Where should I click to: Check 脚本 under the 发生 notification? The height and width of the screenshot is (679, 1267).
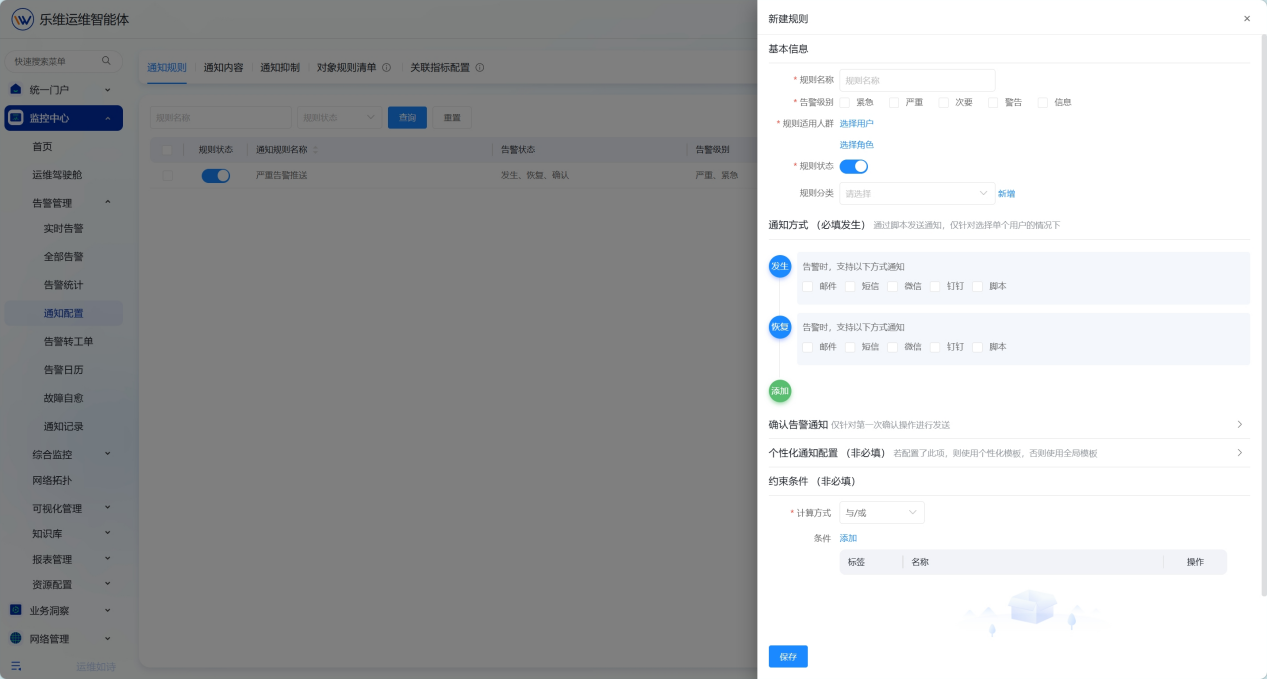(x=978, y=286)
